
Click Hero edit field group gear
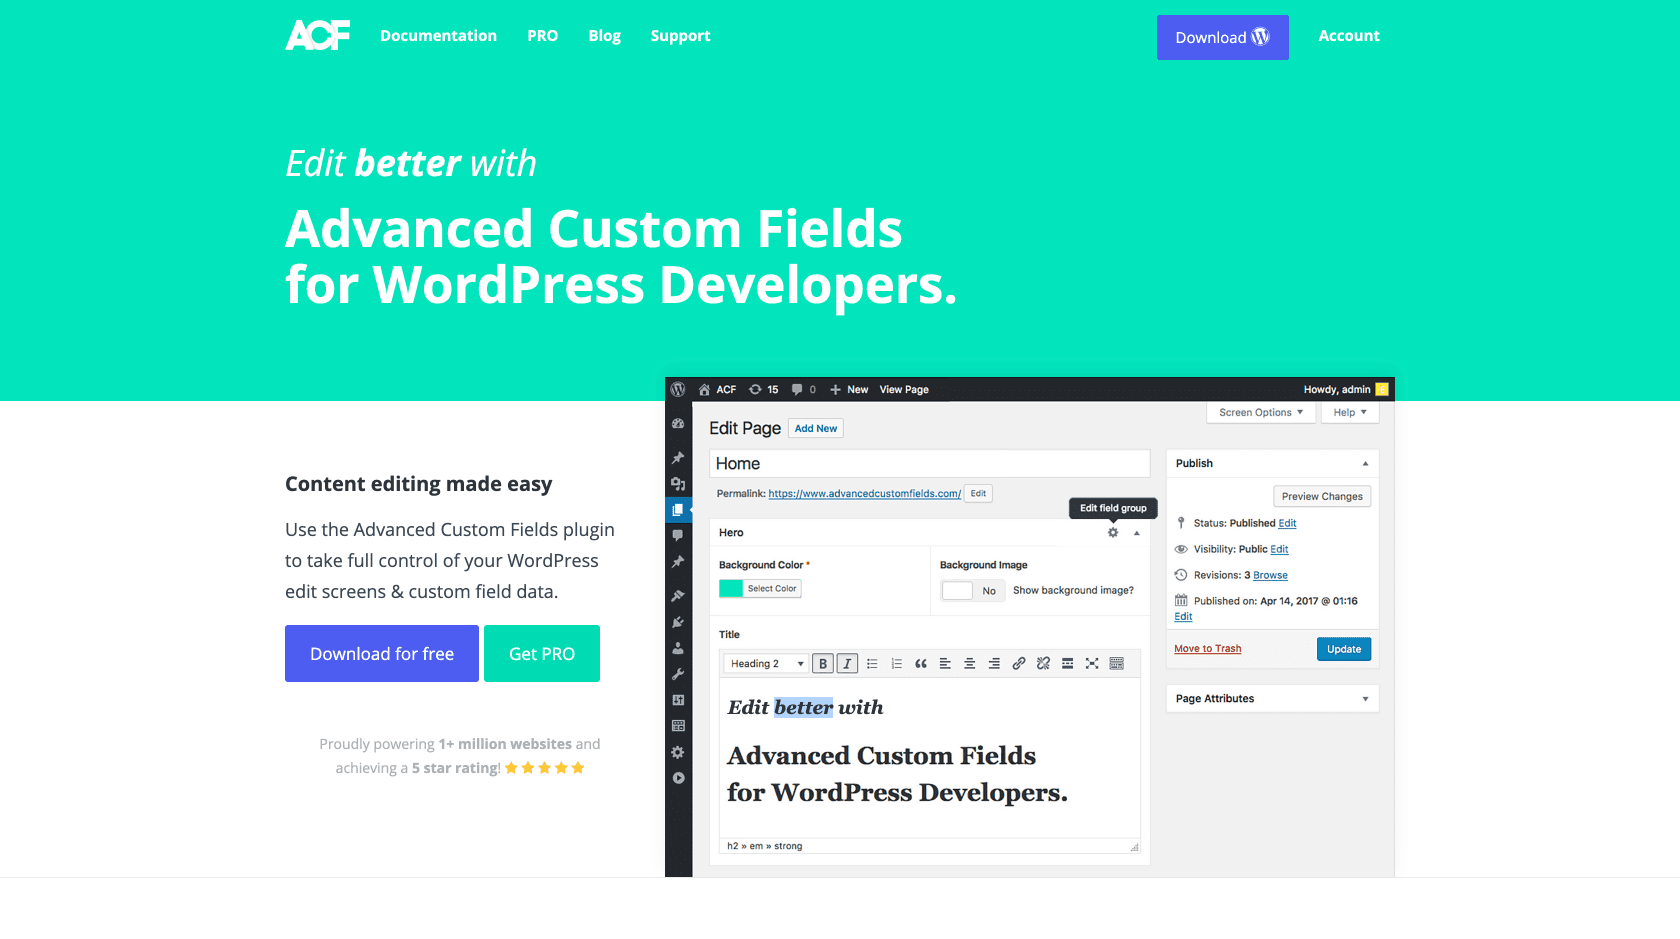click(x=1113, y=533)
